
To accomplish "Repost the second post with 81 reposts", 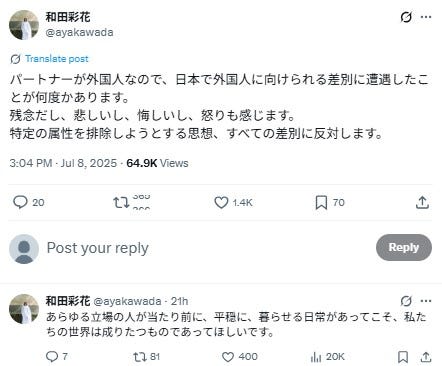I will (x=139, y=357).
